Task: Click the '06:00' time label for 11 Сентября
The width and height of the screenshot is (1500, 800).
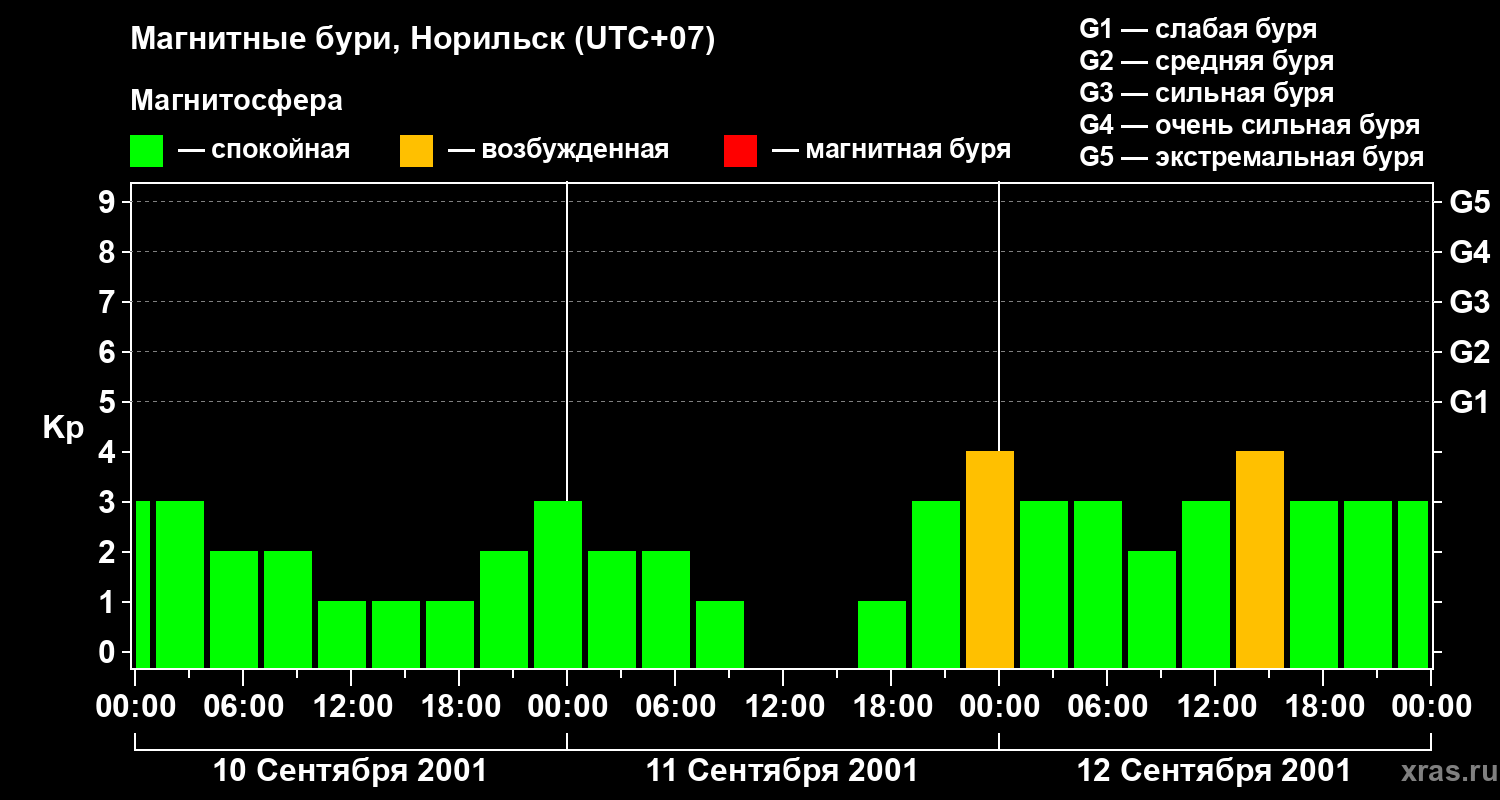Action: click(x=675, y=707)
